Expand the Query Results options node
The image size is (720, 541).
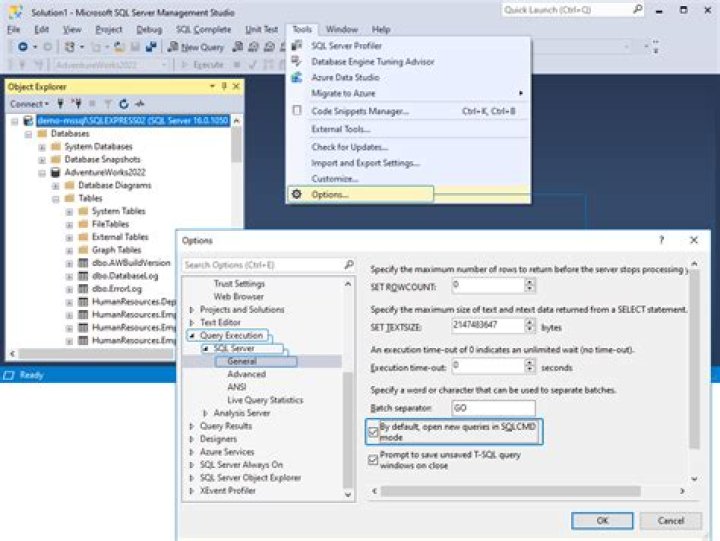click(192, 426)
